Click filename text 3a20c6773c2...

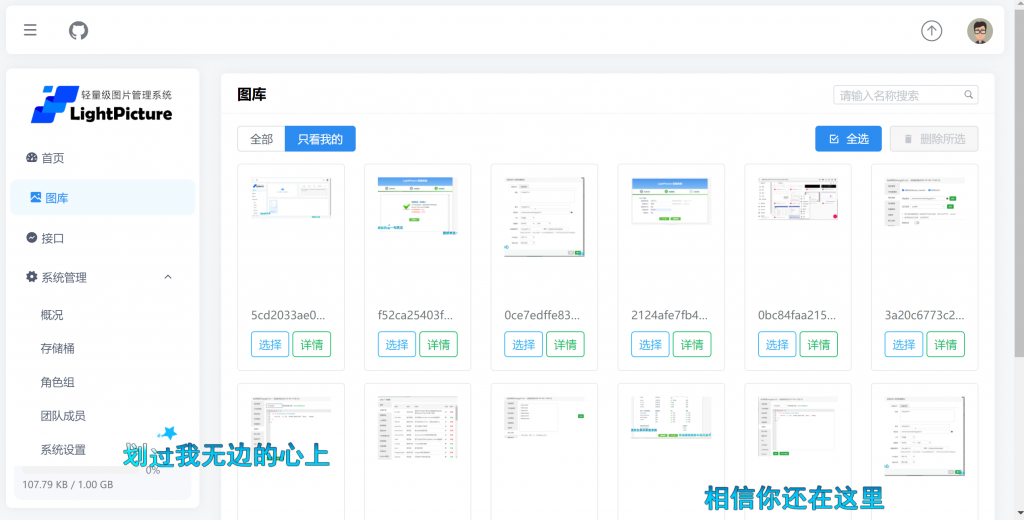click(924, 315)
